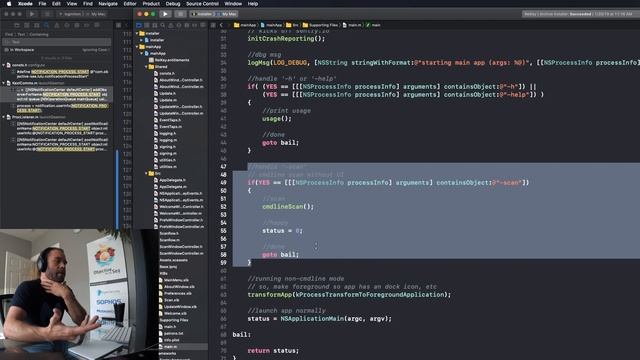Screen dimensions: 640x360
Task: Show Issue navigator in background Xcode window
Action: pyautogui.click(x=57, y=25)
